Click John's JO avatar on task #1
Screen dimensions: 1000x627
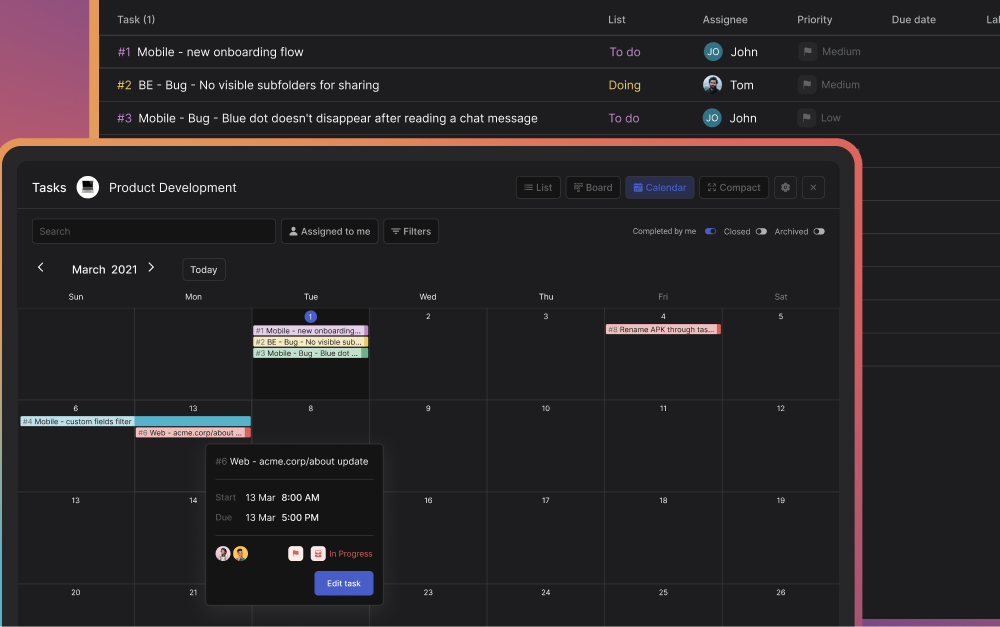coord(713,52)
